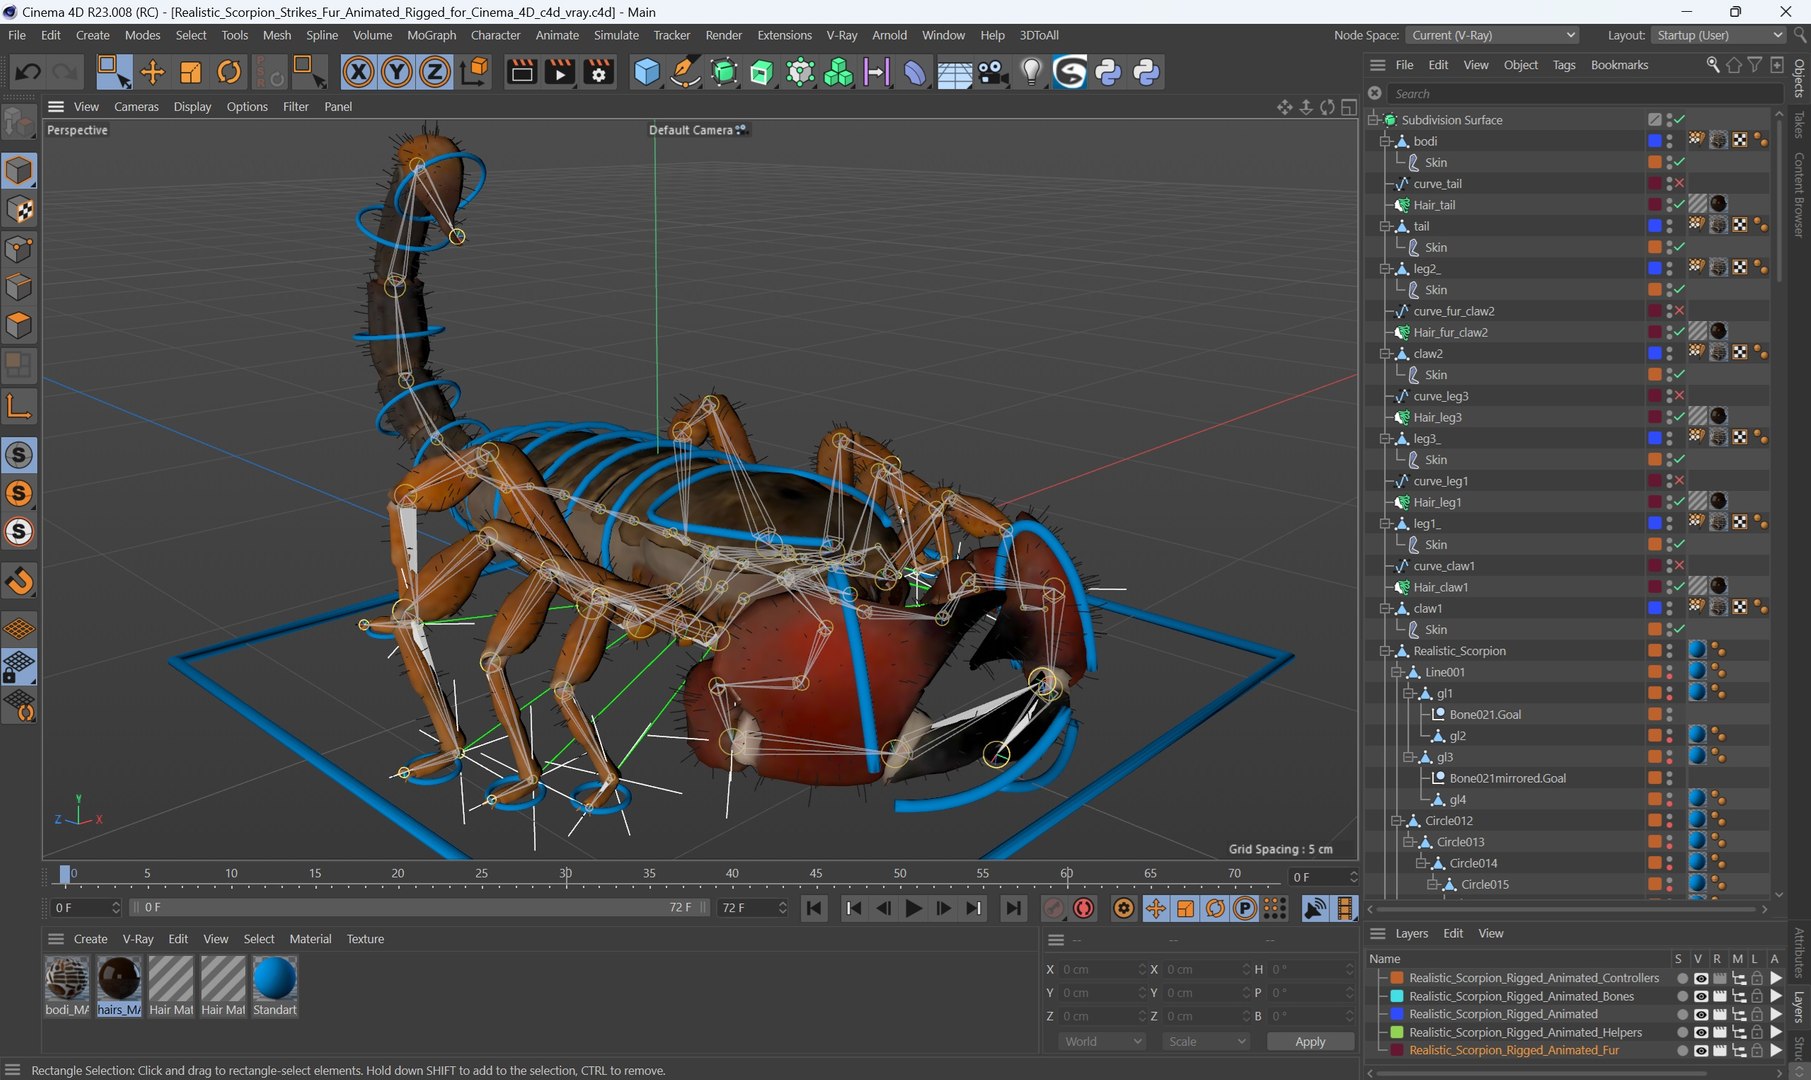
Task: Collapse the Subdivision Surface object tree
Action: pos(1374,120)
